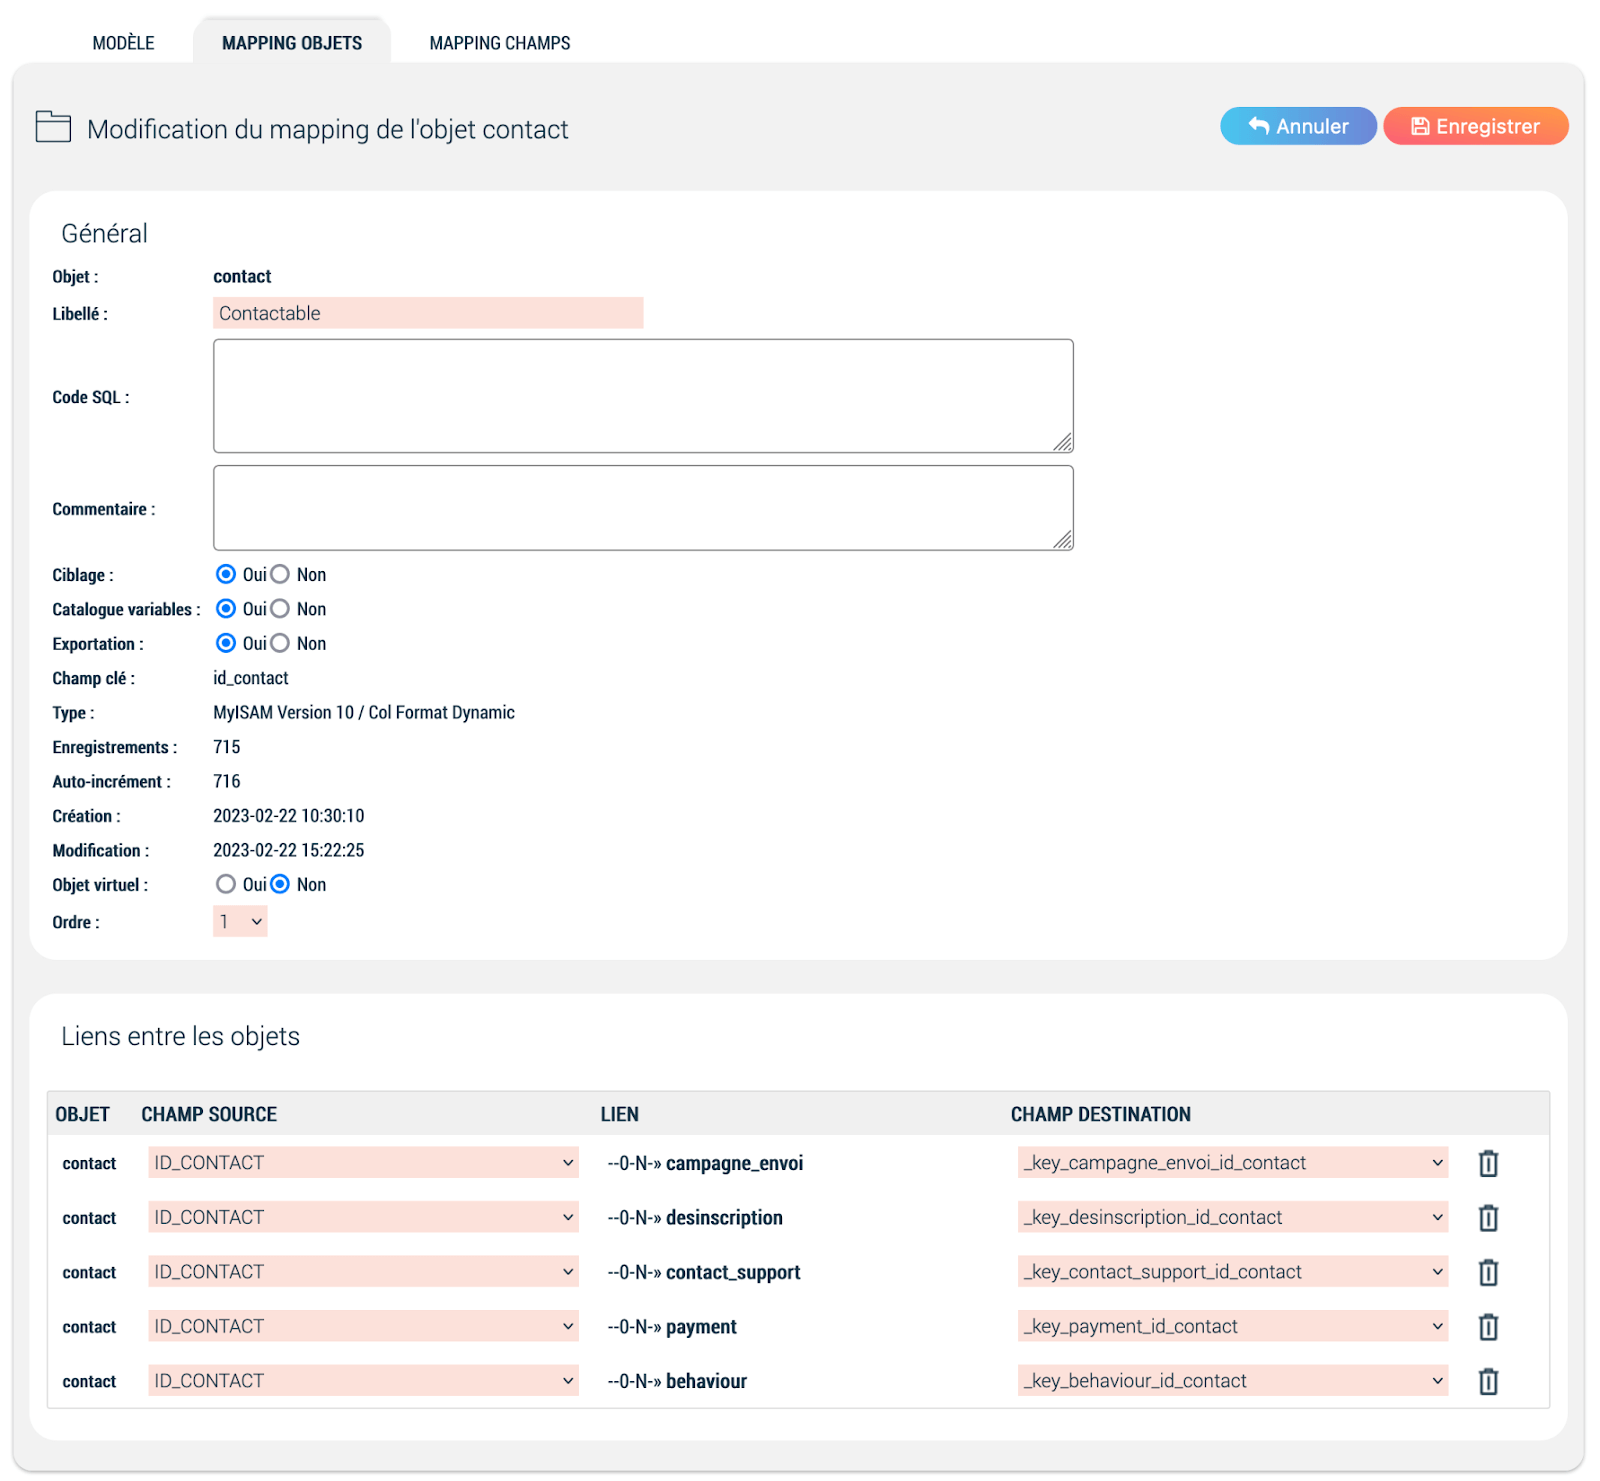Switch to the Mapping Objets tab
The image size is (1600, 1481).
pos(292,43)
